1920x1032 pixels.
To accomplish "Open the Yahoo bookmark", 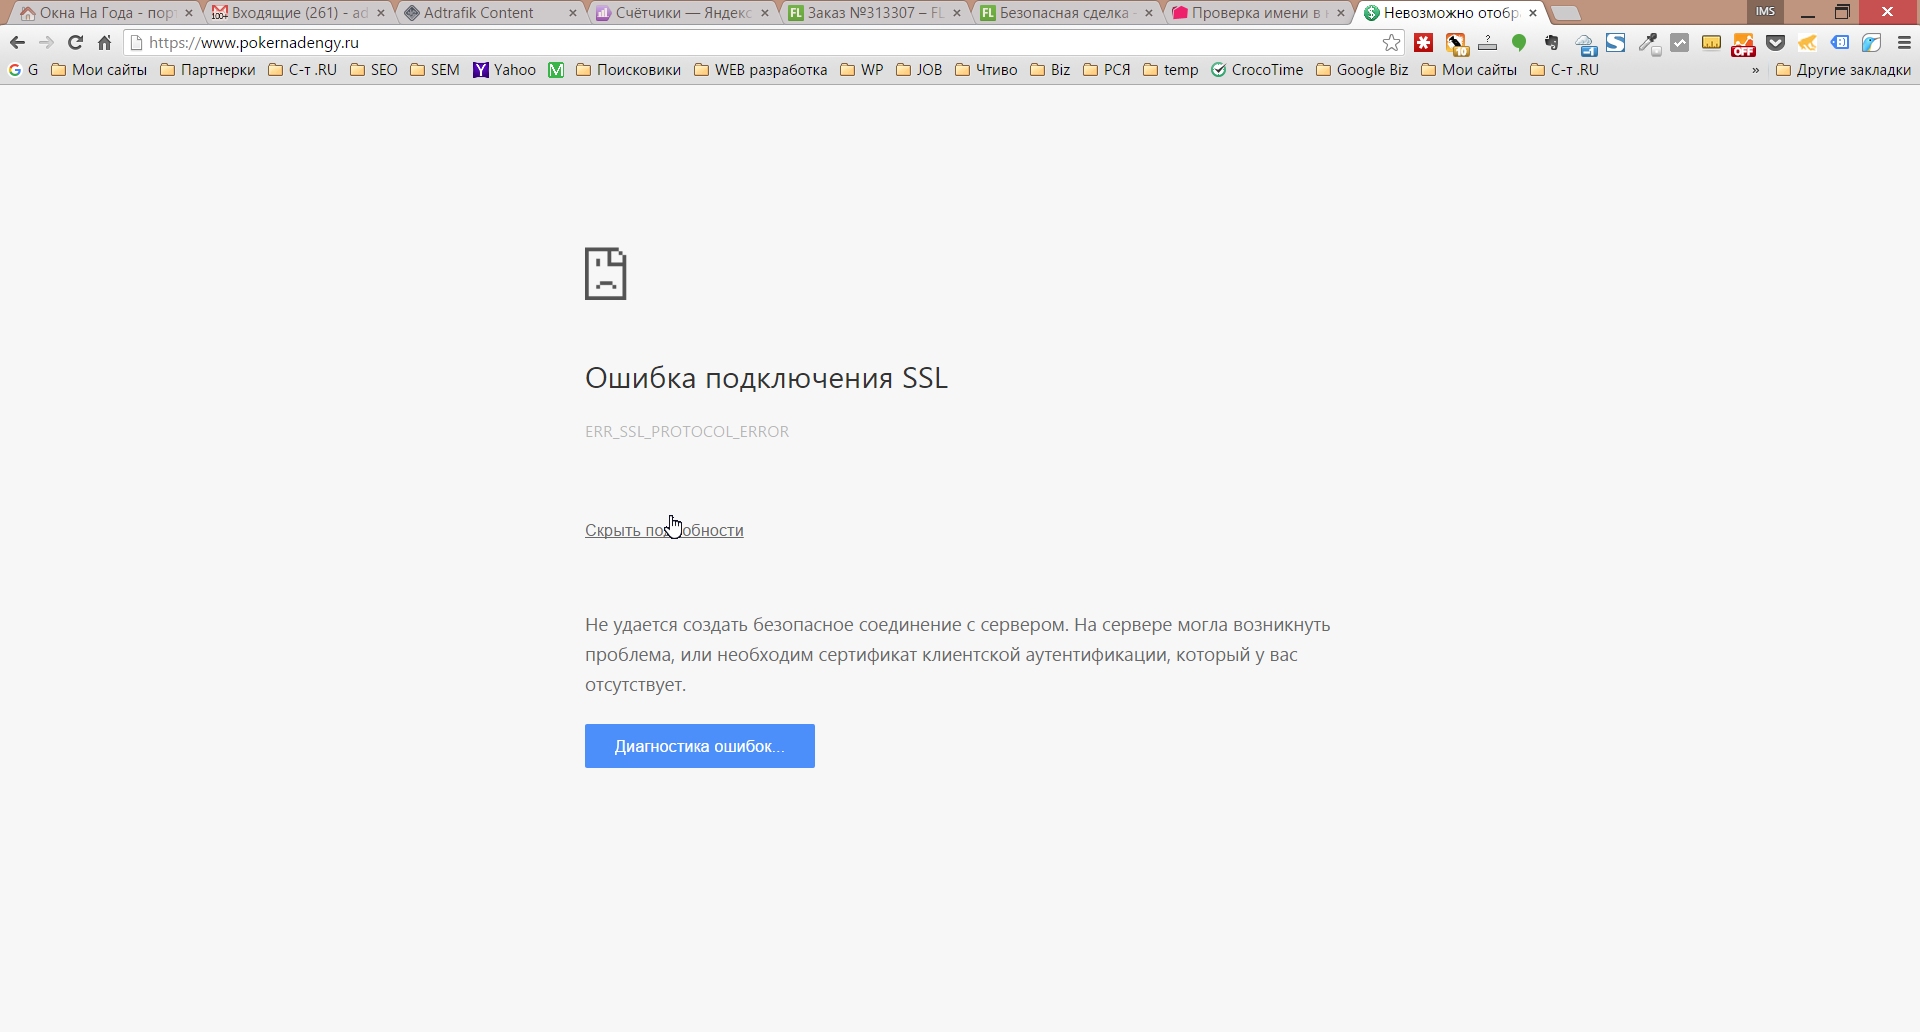I will tap(504, 70).
